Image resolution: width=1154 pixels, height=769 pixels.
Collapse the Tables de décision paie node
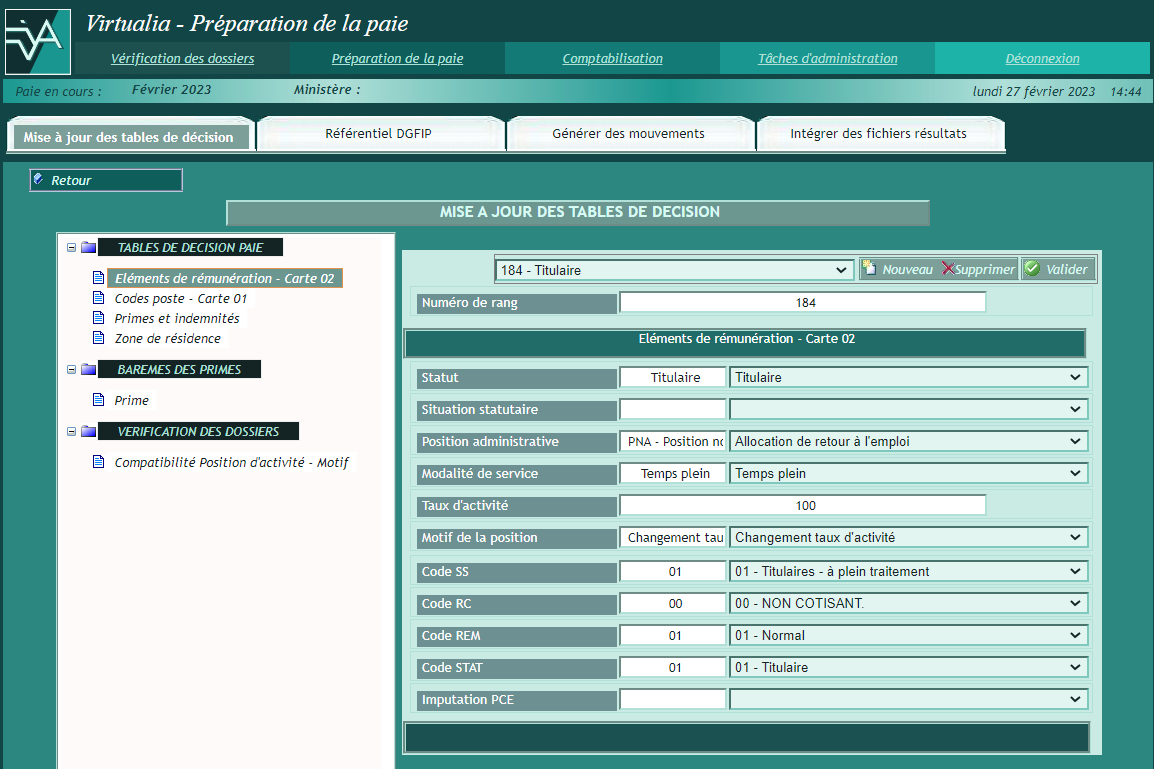(x=71, y=247)
